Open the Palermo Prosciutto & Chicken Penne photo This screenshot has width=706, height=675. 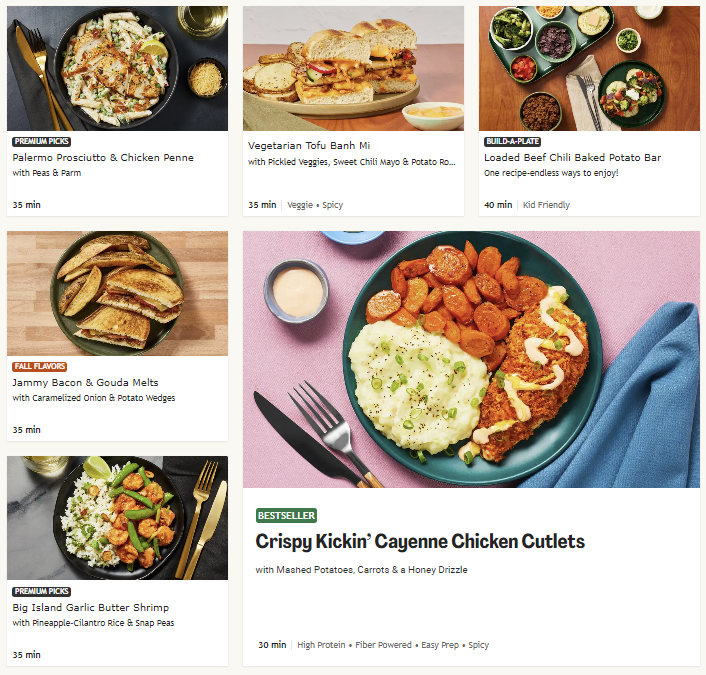click(117, 68)
